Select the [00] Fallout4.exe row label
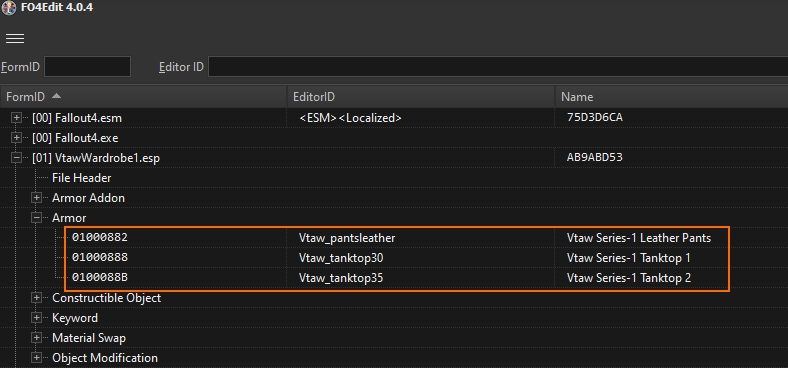Viewport: 788px width, 368px height. (75, 138)
